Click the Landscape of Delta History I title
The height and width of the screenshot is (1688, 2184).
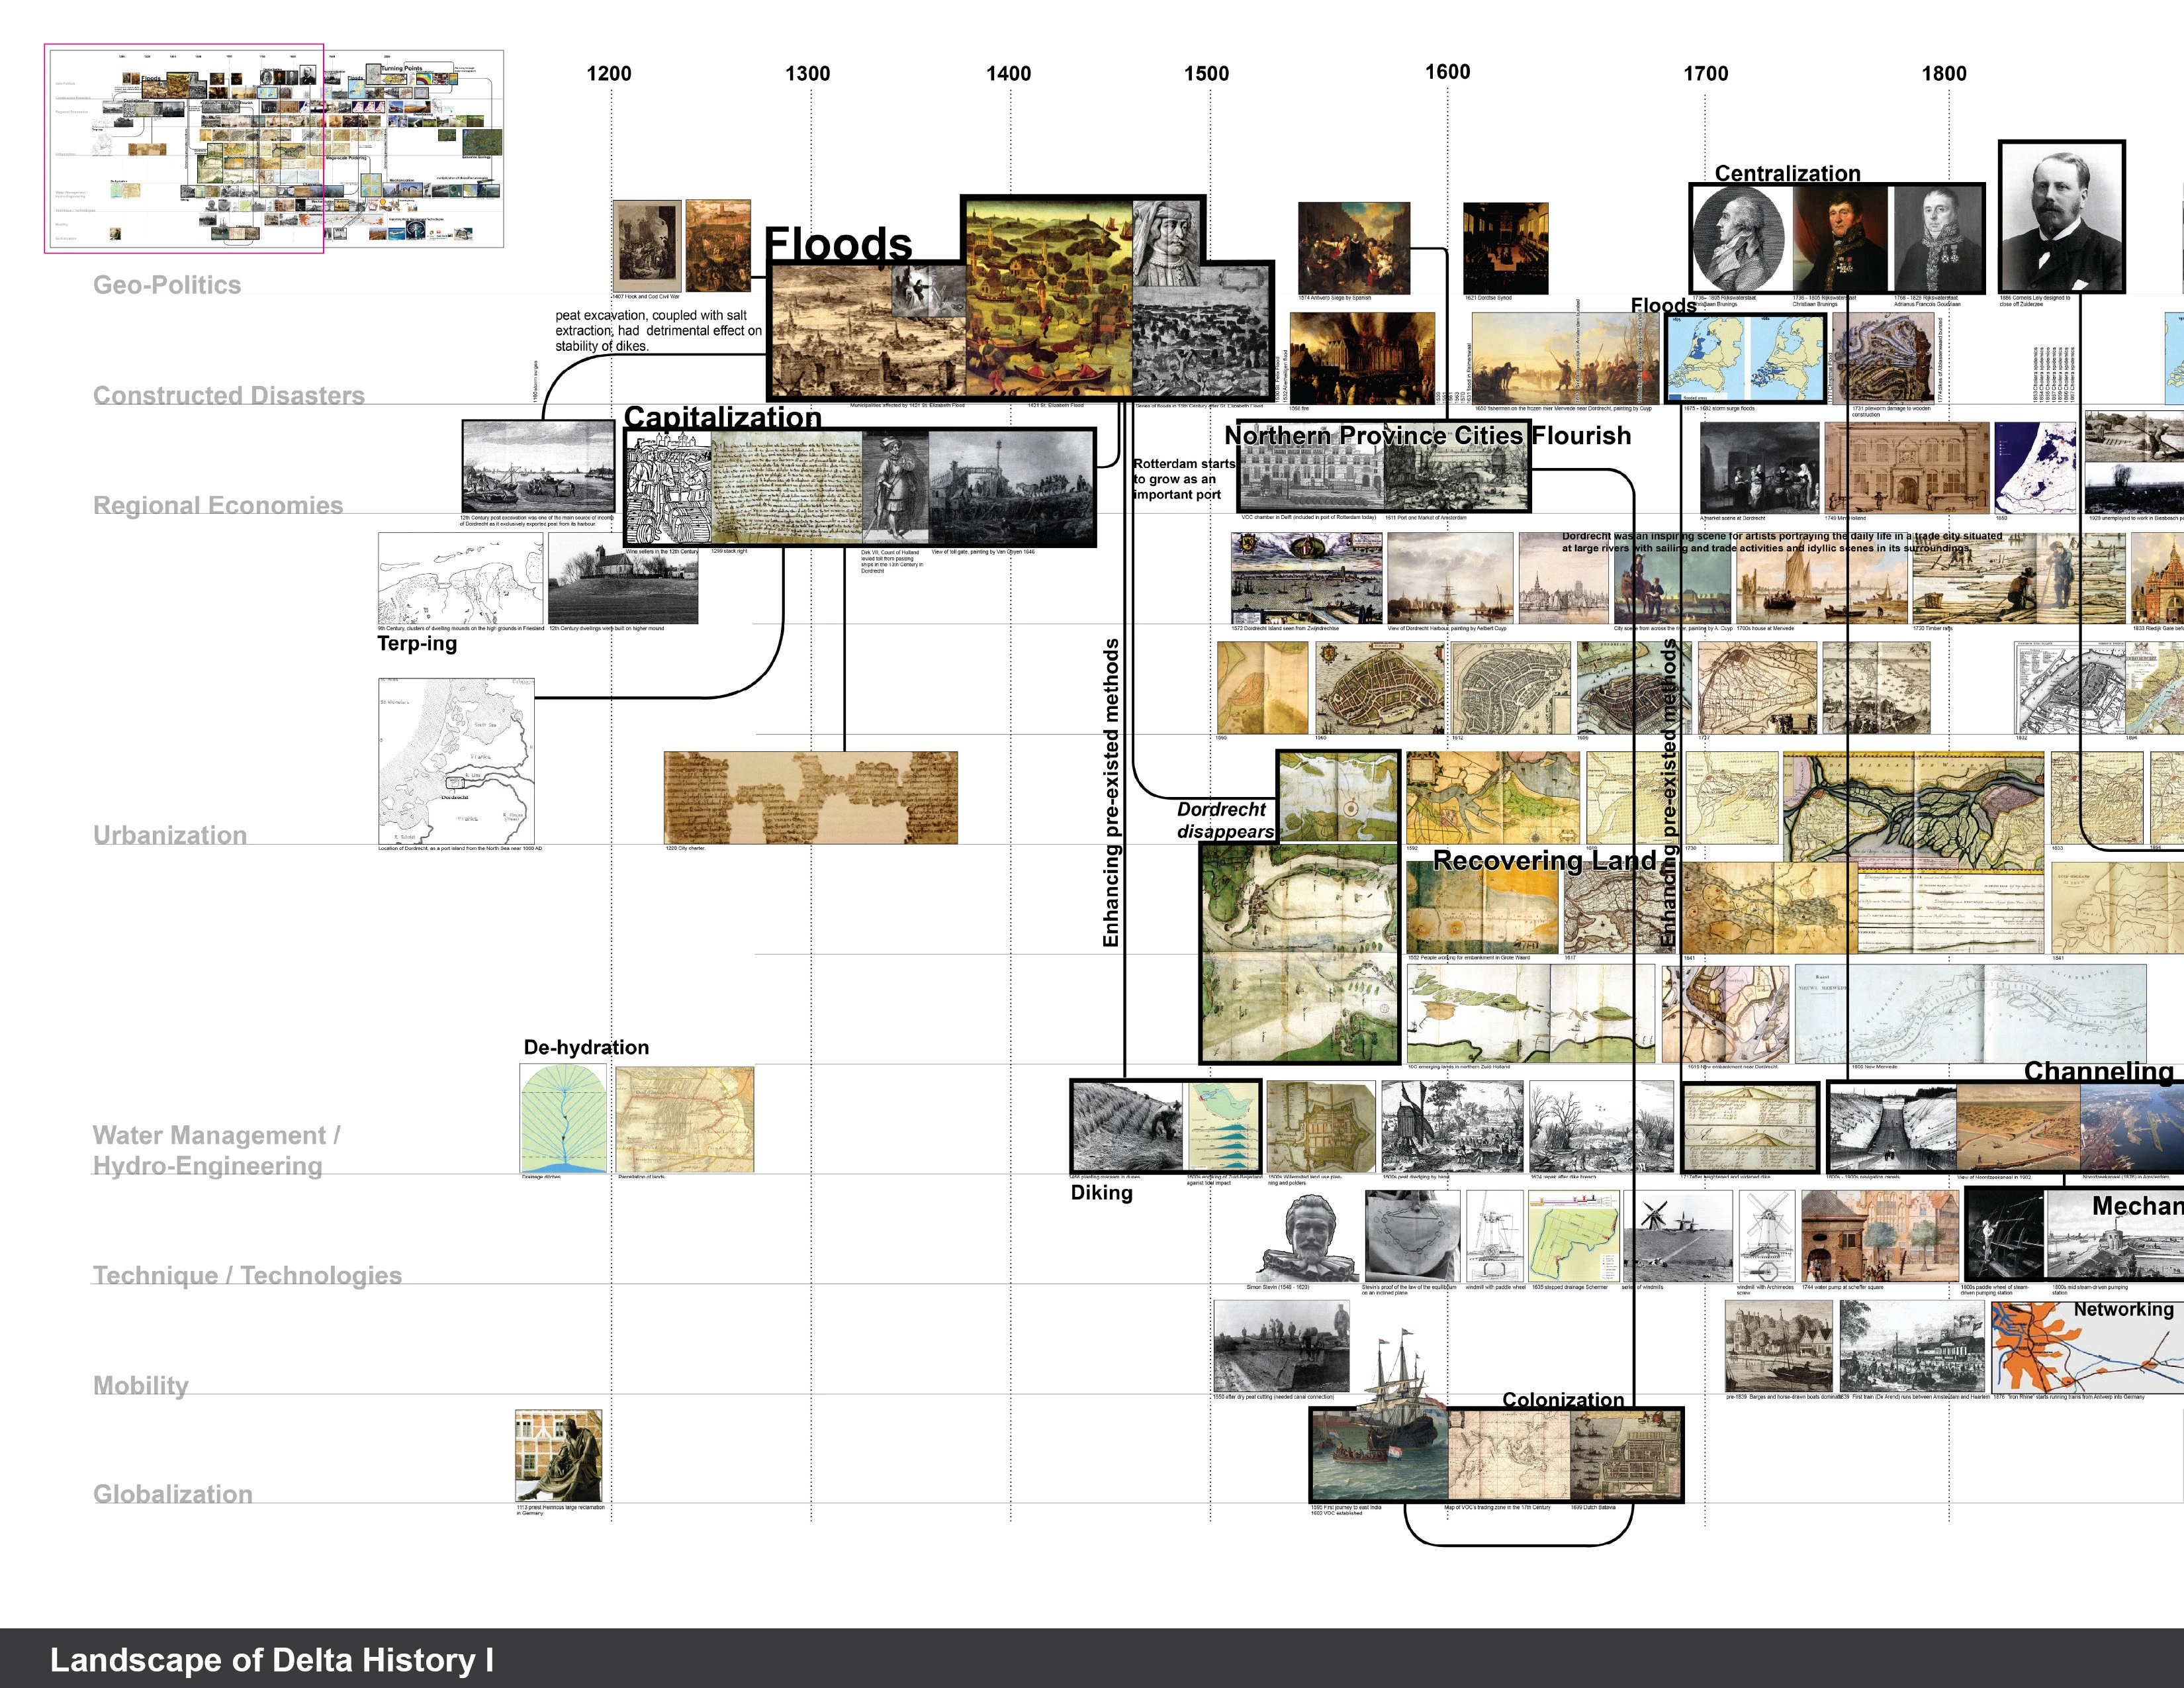[x=271, y=1659]
